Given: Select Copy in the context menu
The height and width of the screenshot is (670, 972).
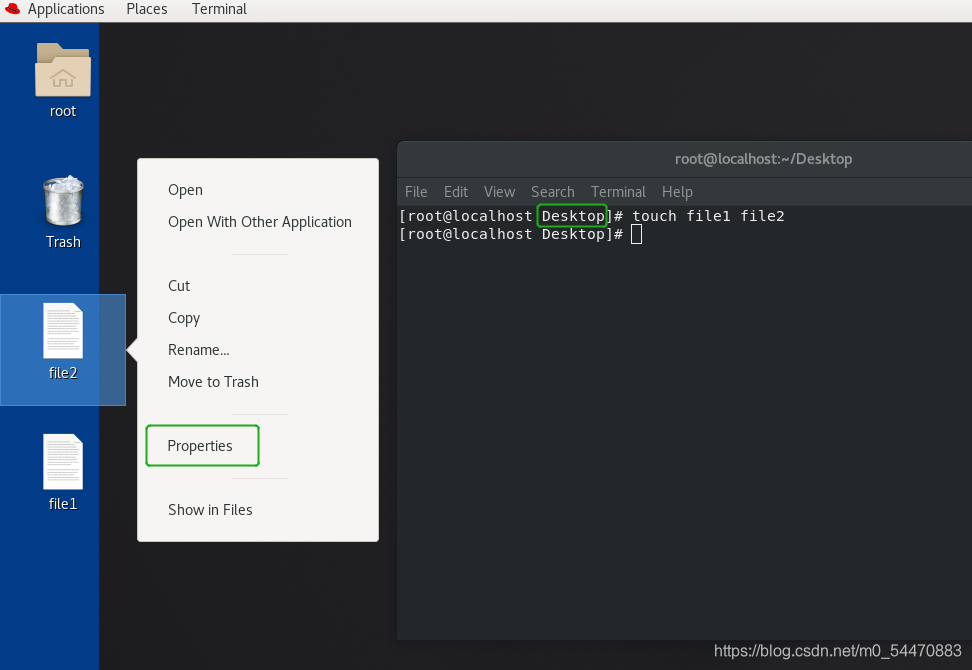Looking at the screenshot, I should pyautogui.click(x=184, y=318).
